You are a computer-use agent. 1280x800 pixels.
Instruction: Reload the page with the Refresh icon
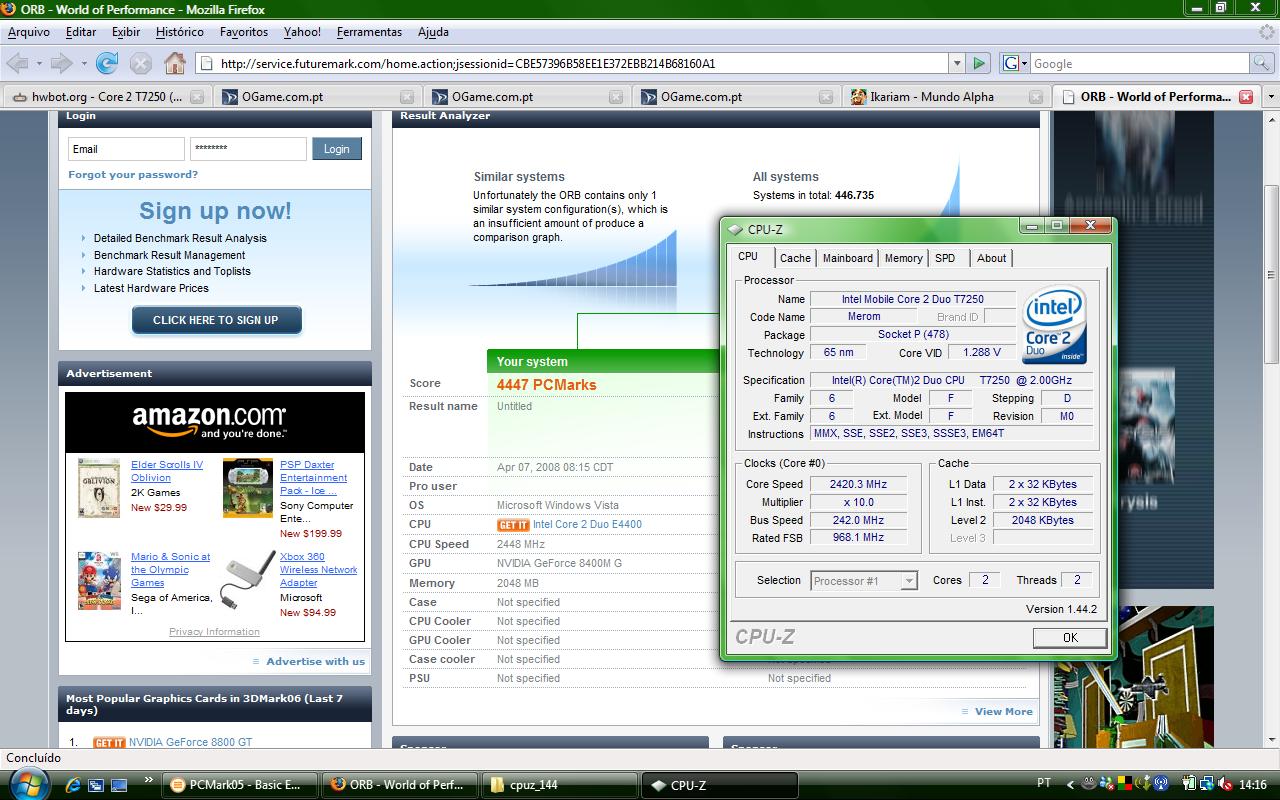pos(107,63)
